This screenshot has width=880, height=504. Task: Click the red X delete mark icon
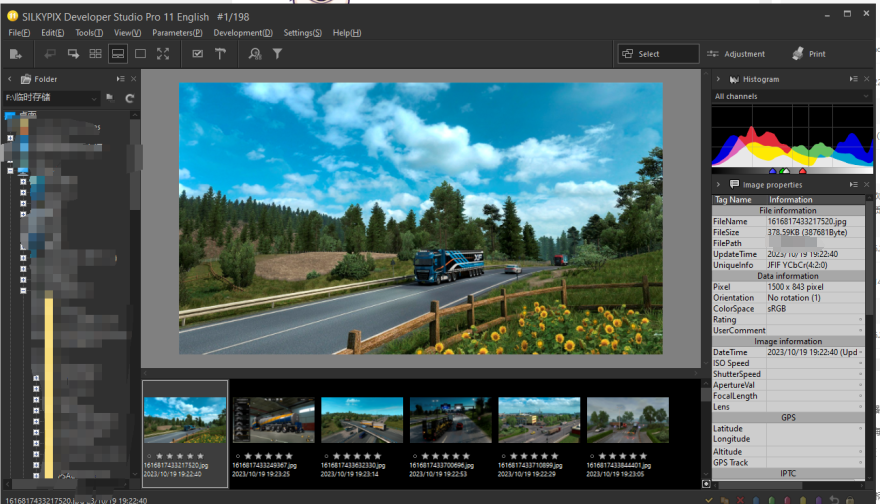coord(740,500)
